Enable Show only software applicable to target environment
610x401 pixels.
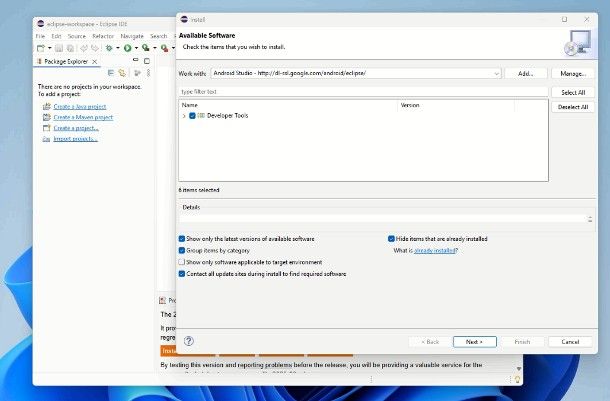point(182,262)
